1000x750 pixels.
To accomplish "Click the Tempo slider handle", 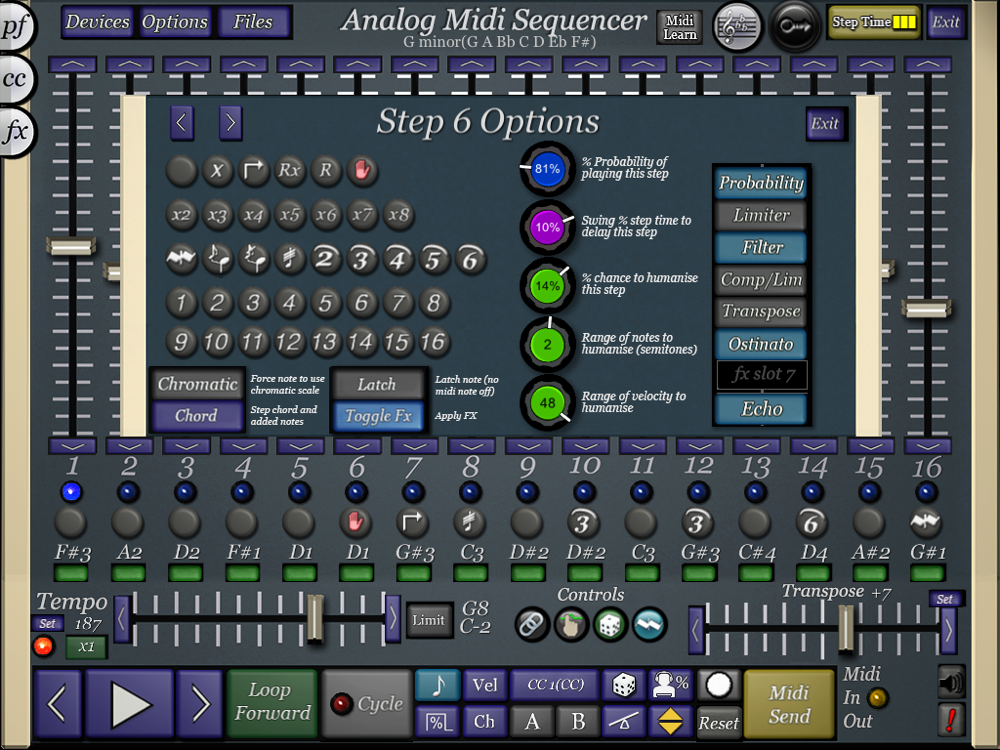I will click(x=316, y=618).
